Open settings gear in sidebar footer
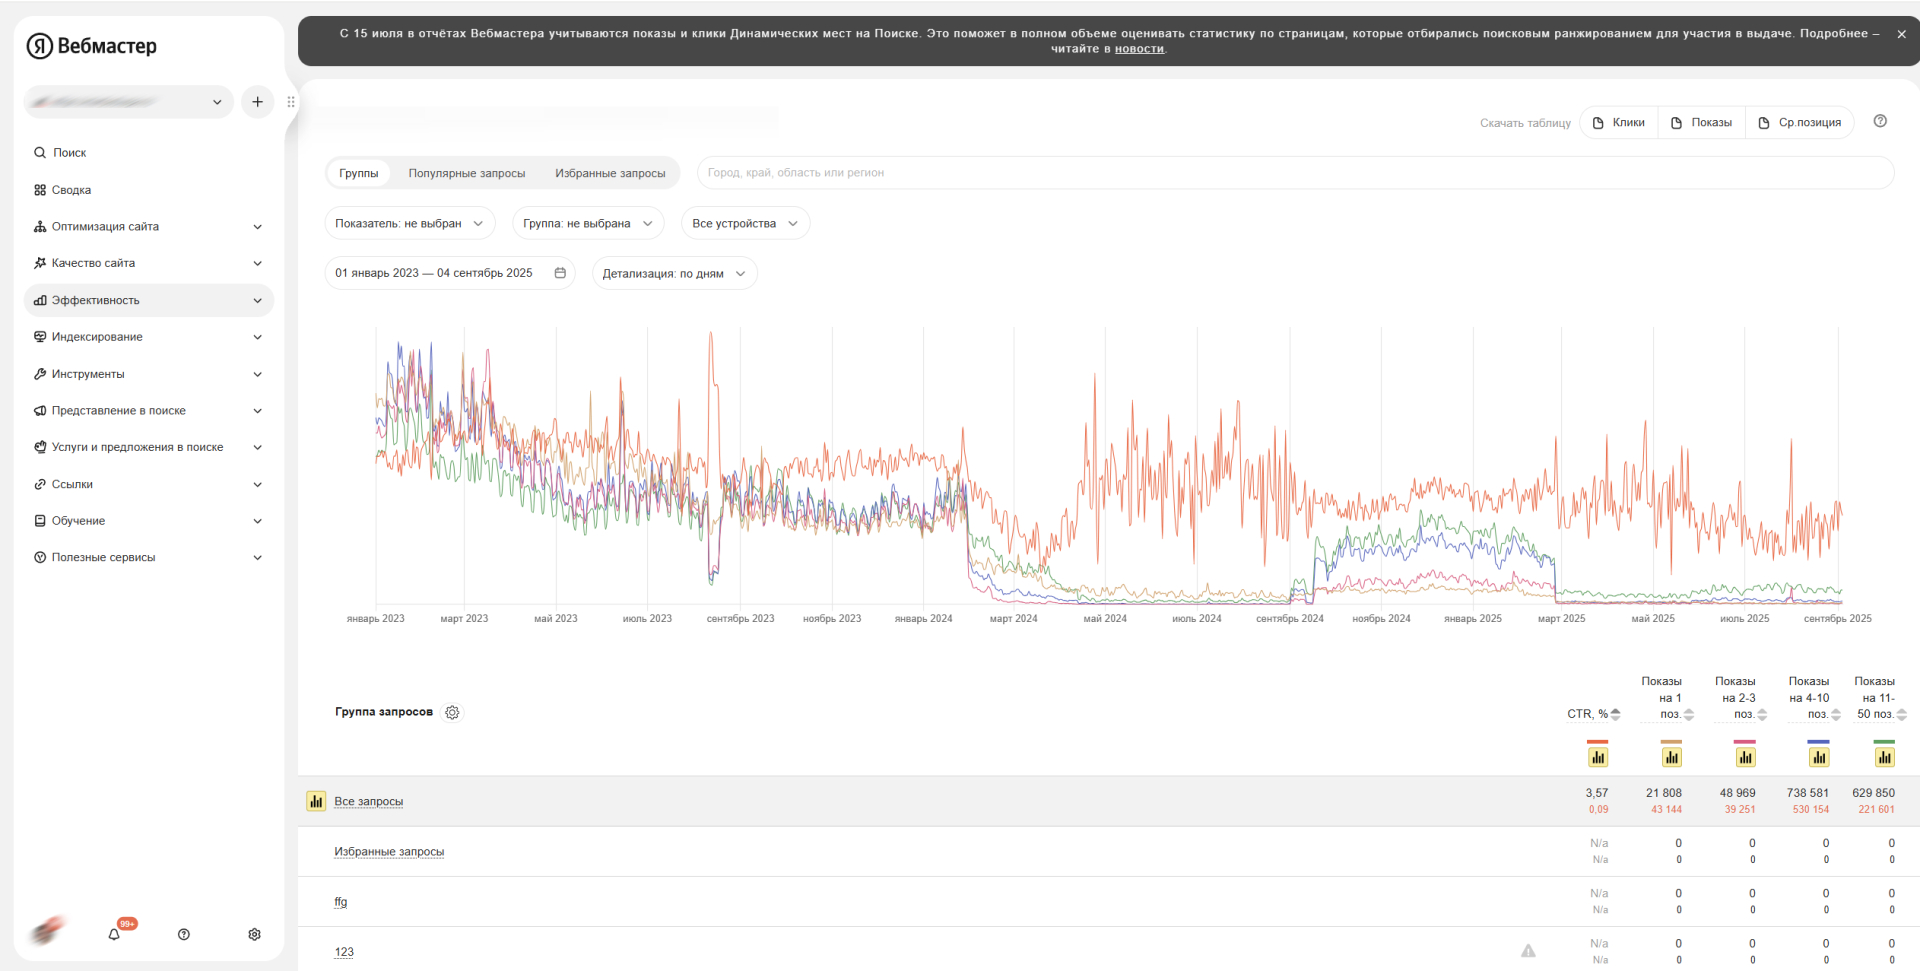This screenshot has height=971, width=1920. 254,934
